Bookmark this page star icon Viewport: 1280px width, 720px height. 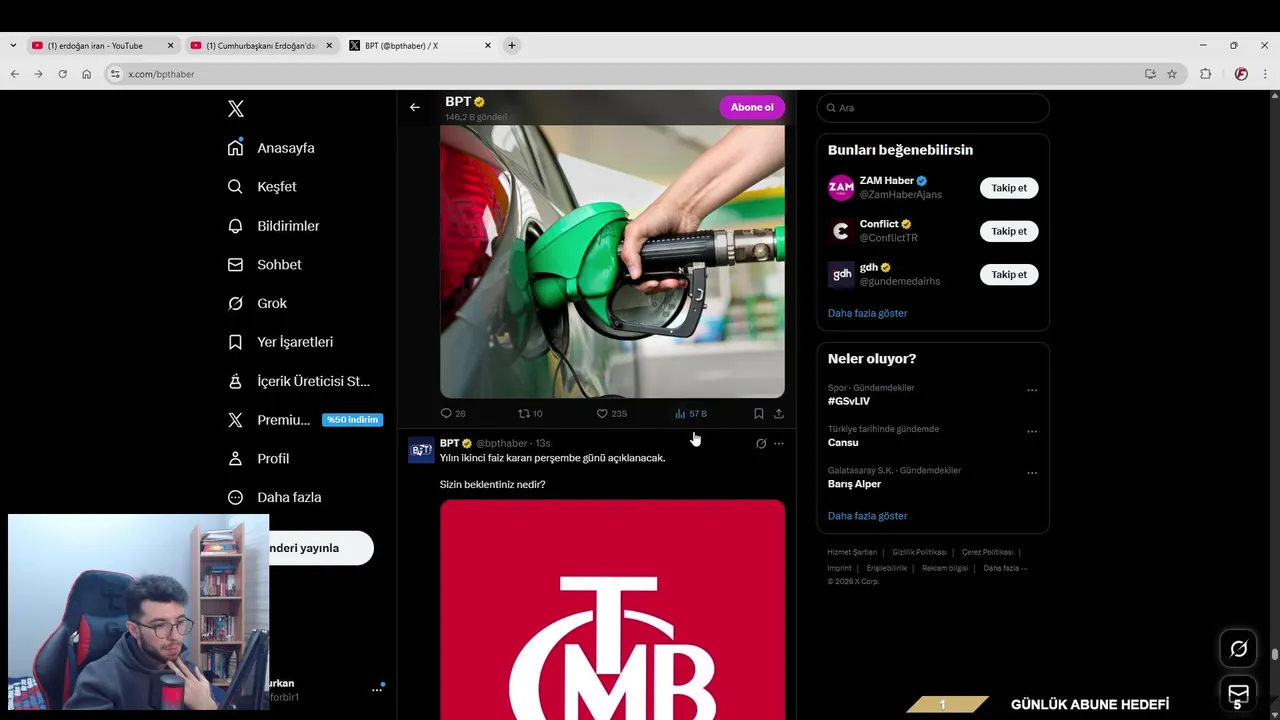pos(1172,74)
